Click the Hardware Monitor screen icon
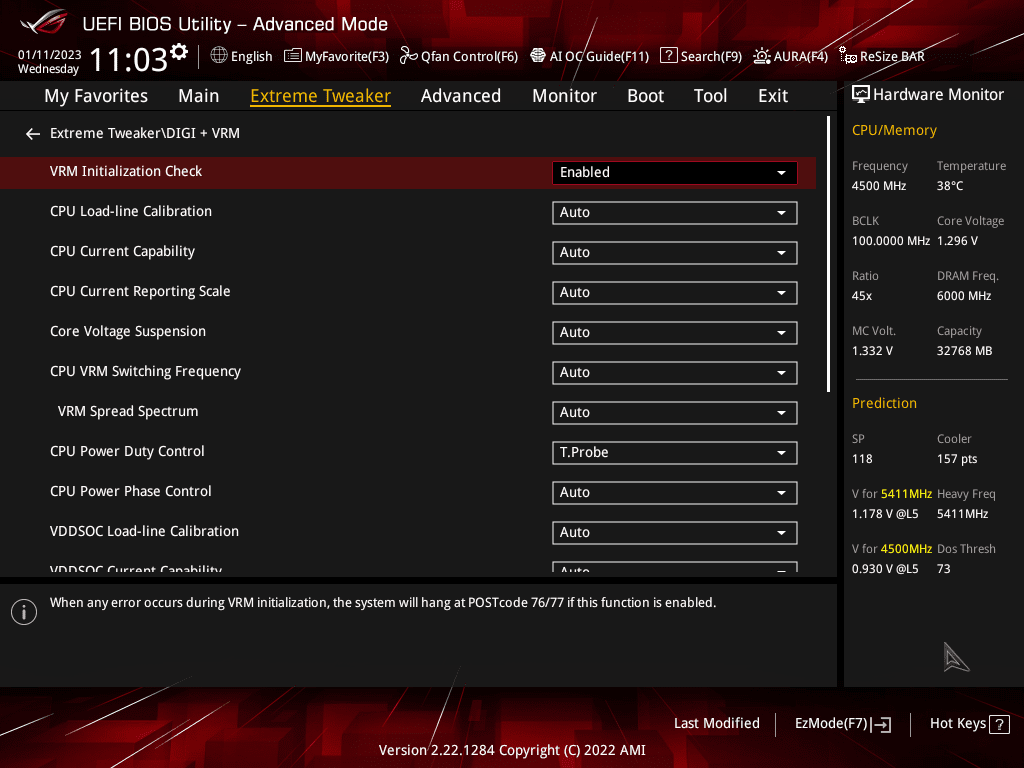The image size is (1024, 768). (861, 95)
